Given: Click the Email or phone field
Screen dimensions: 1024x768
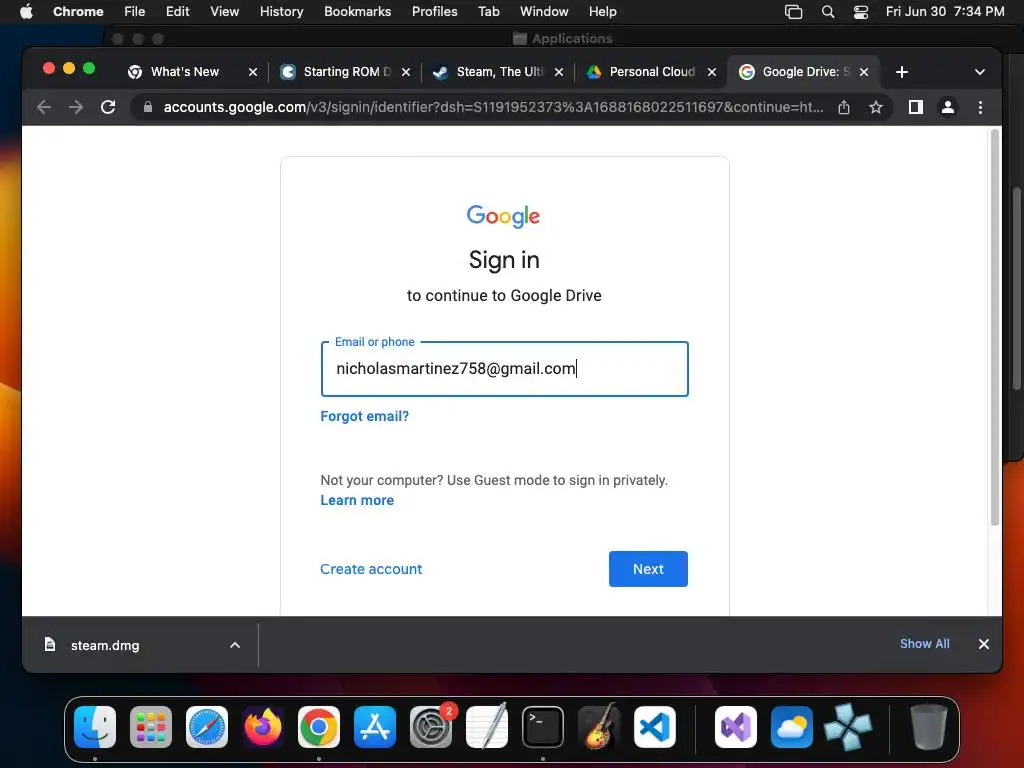Looking at the screenshot, I should [504, 369].
